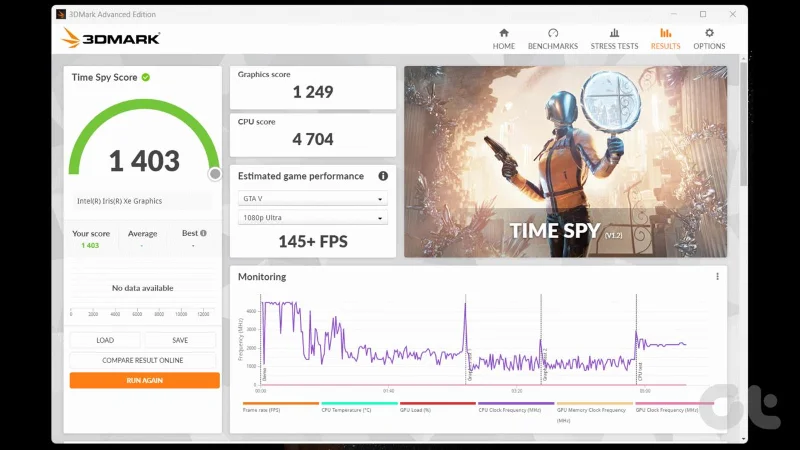The image size is (800, 450).
Task: Click the orange RUN AGAIN button
Action: coord(145,381)
